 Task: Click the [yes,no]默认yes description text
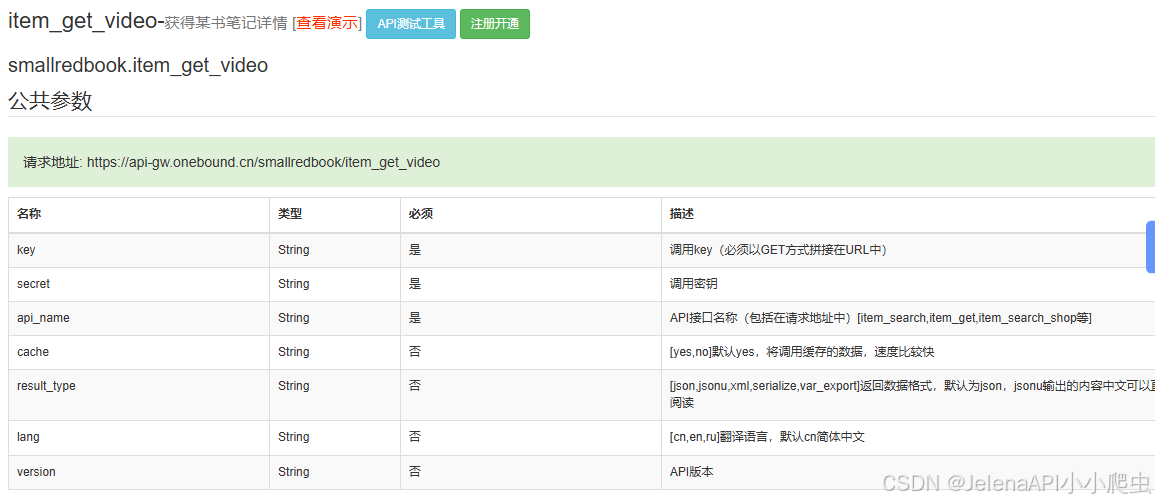[x=801, y=352]
